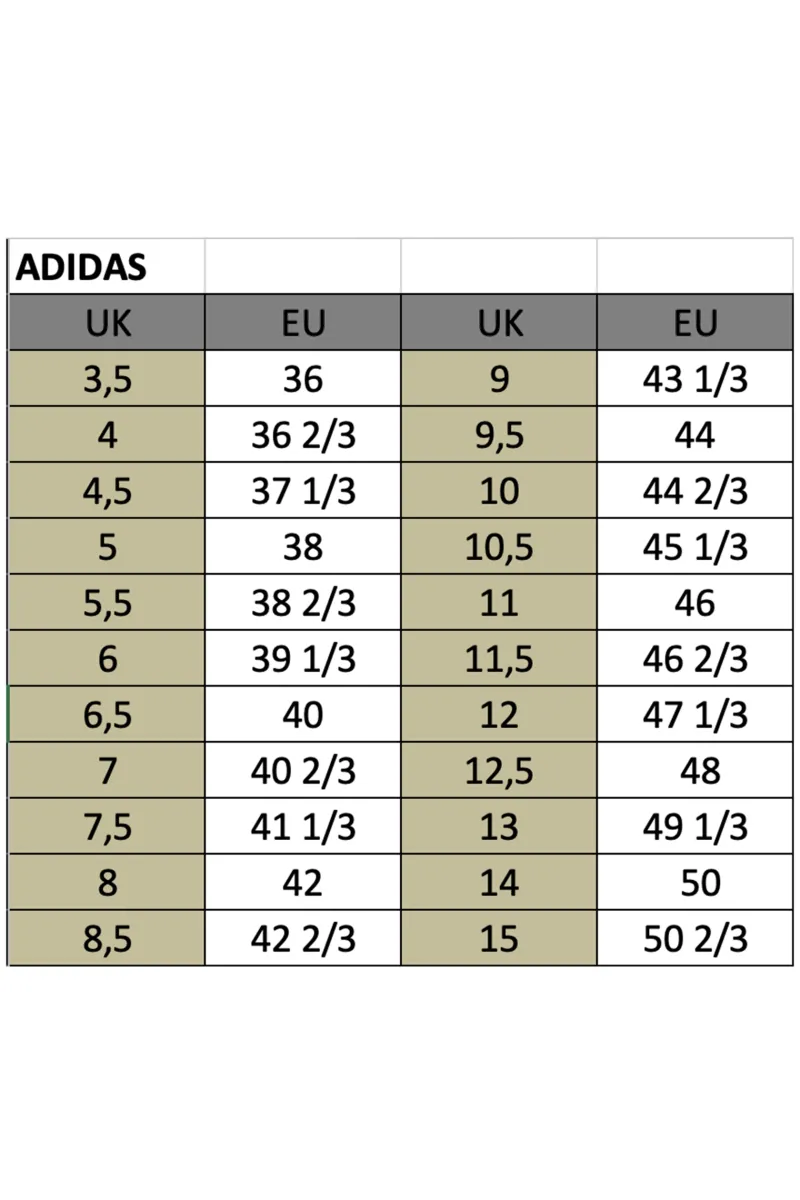This screenshot has width=800, height=1200.
Task: Click the UK 10,5 cell
Action: (499, 547)
